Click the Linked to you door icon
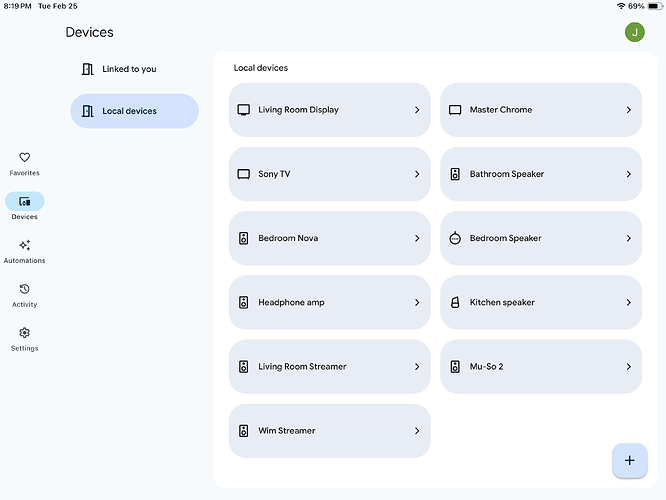The image size is (666, 500). click(x=87, y=69)
